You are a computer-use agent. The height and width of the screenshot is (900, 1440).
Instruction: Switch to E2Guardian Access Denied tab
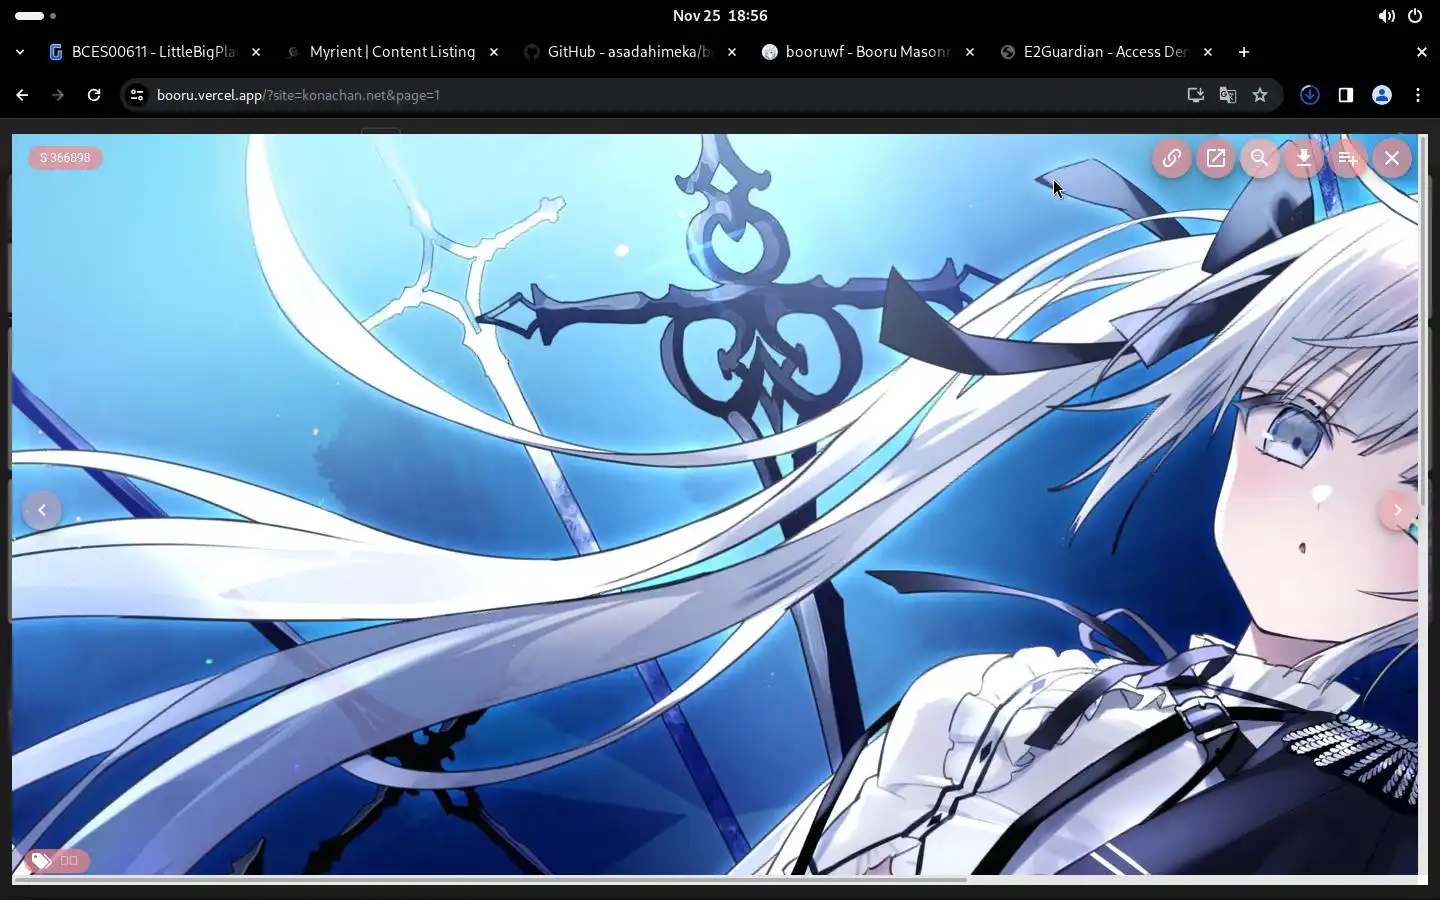click(x=1105, y=52)
